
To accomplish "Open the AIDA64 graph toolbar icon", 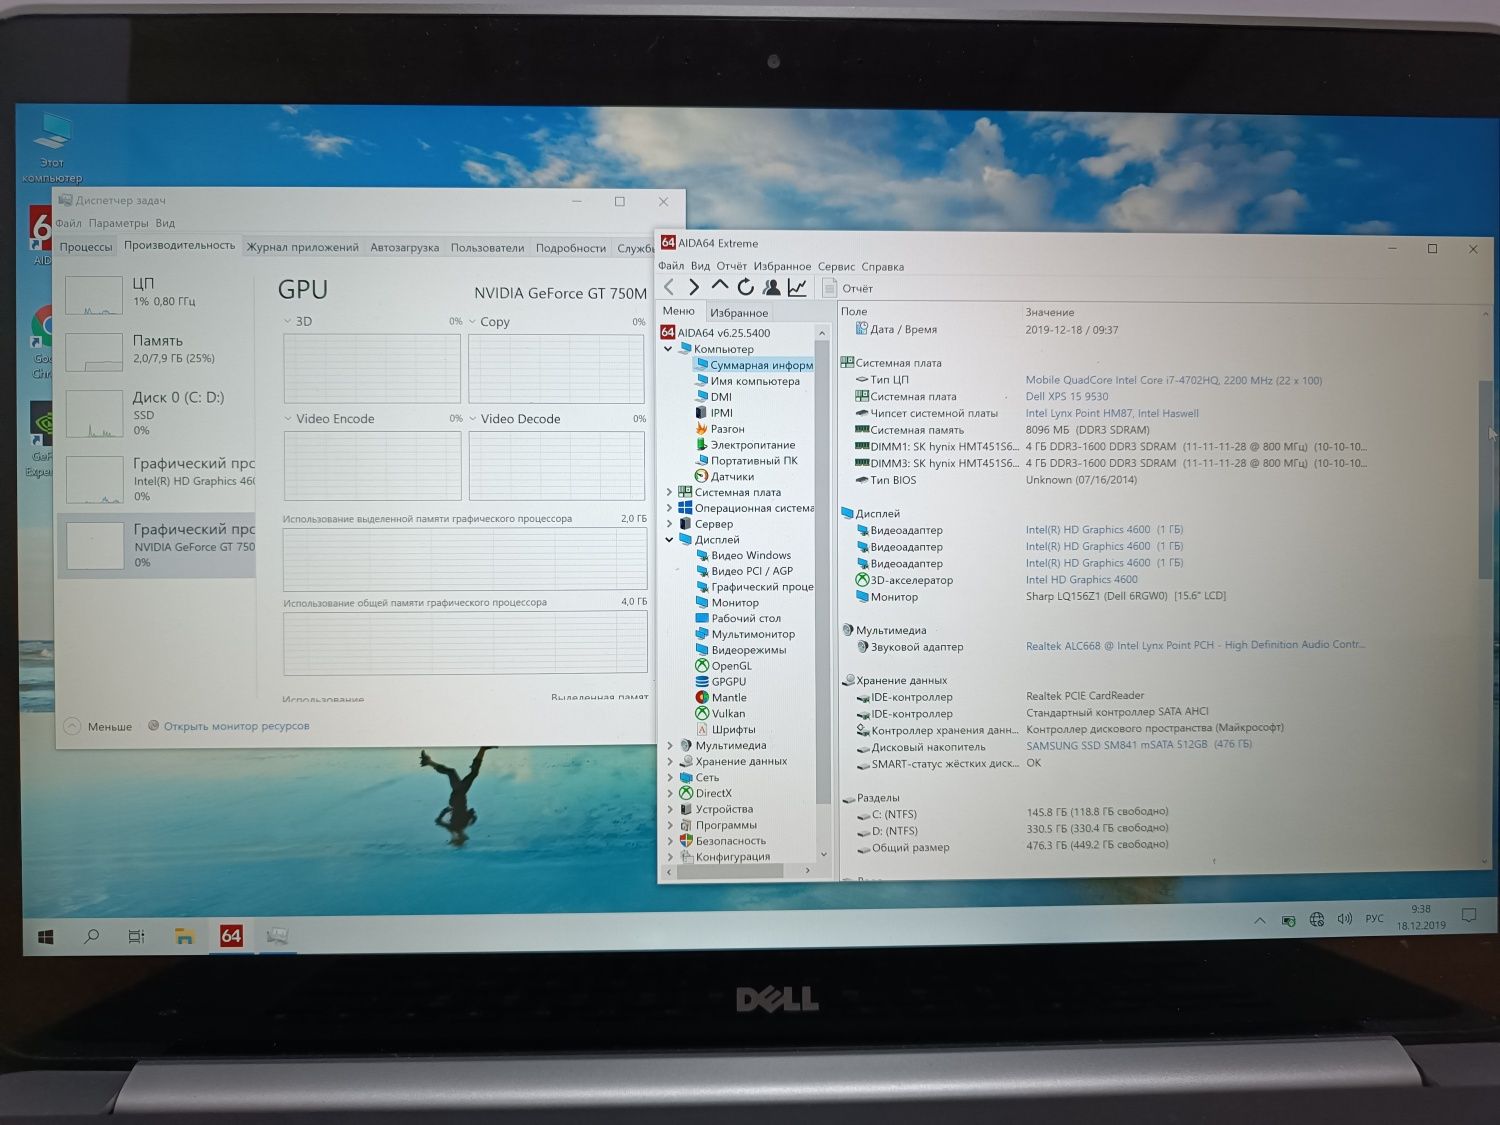I will coord(797,288).
